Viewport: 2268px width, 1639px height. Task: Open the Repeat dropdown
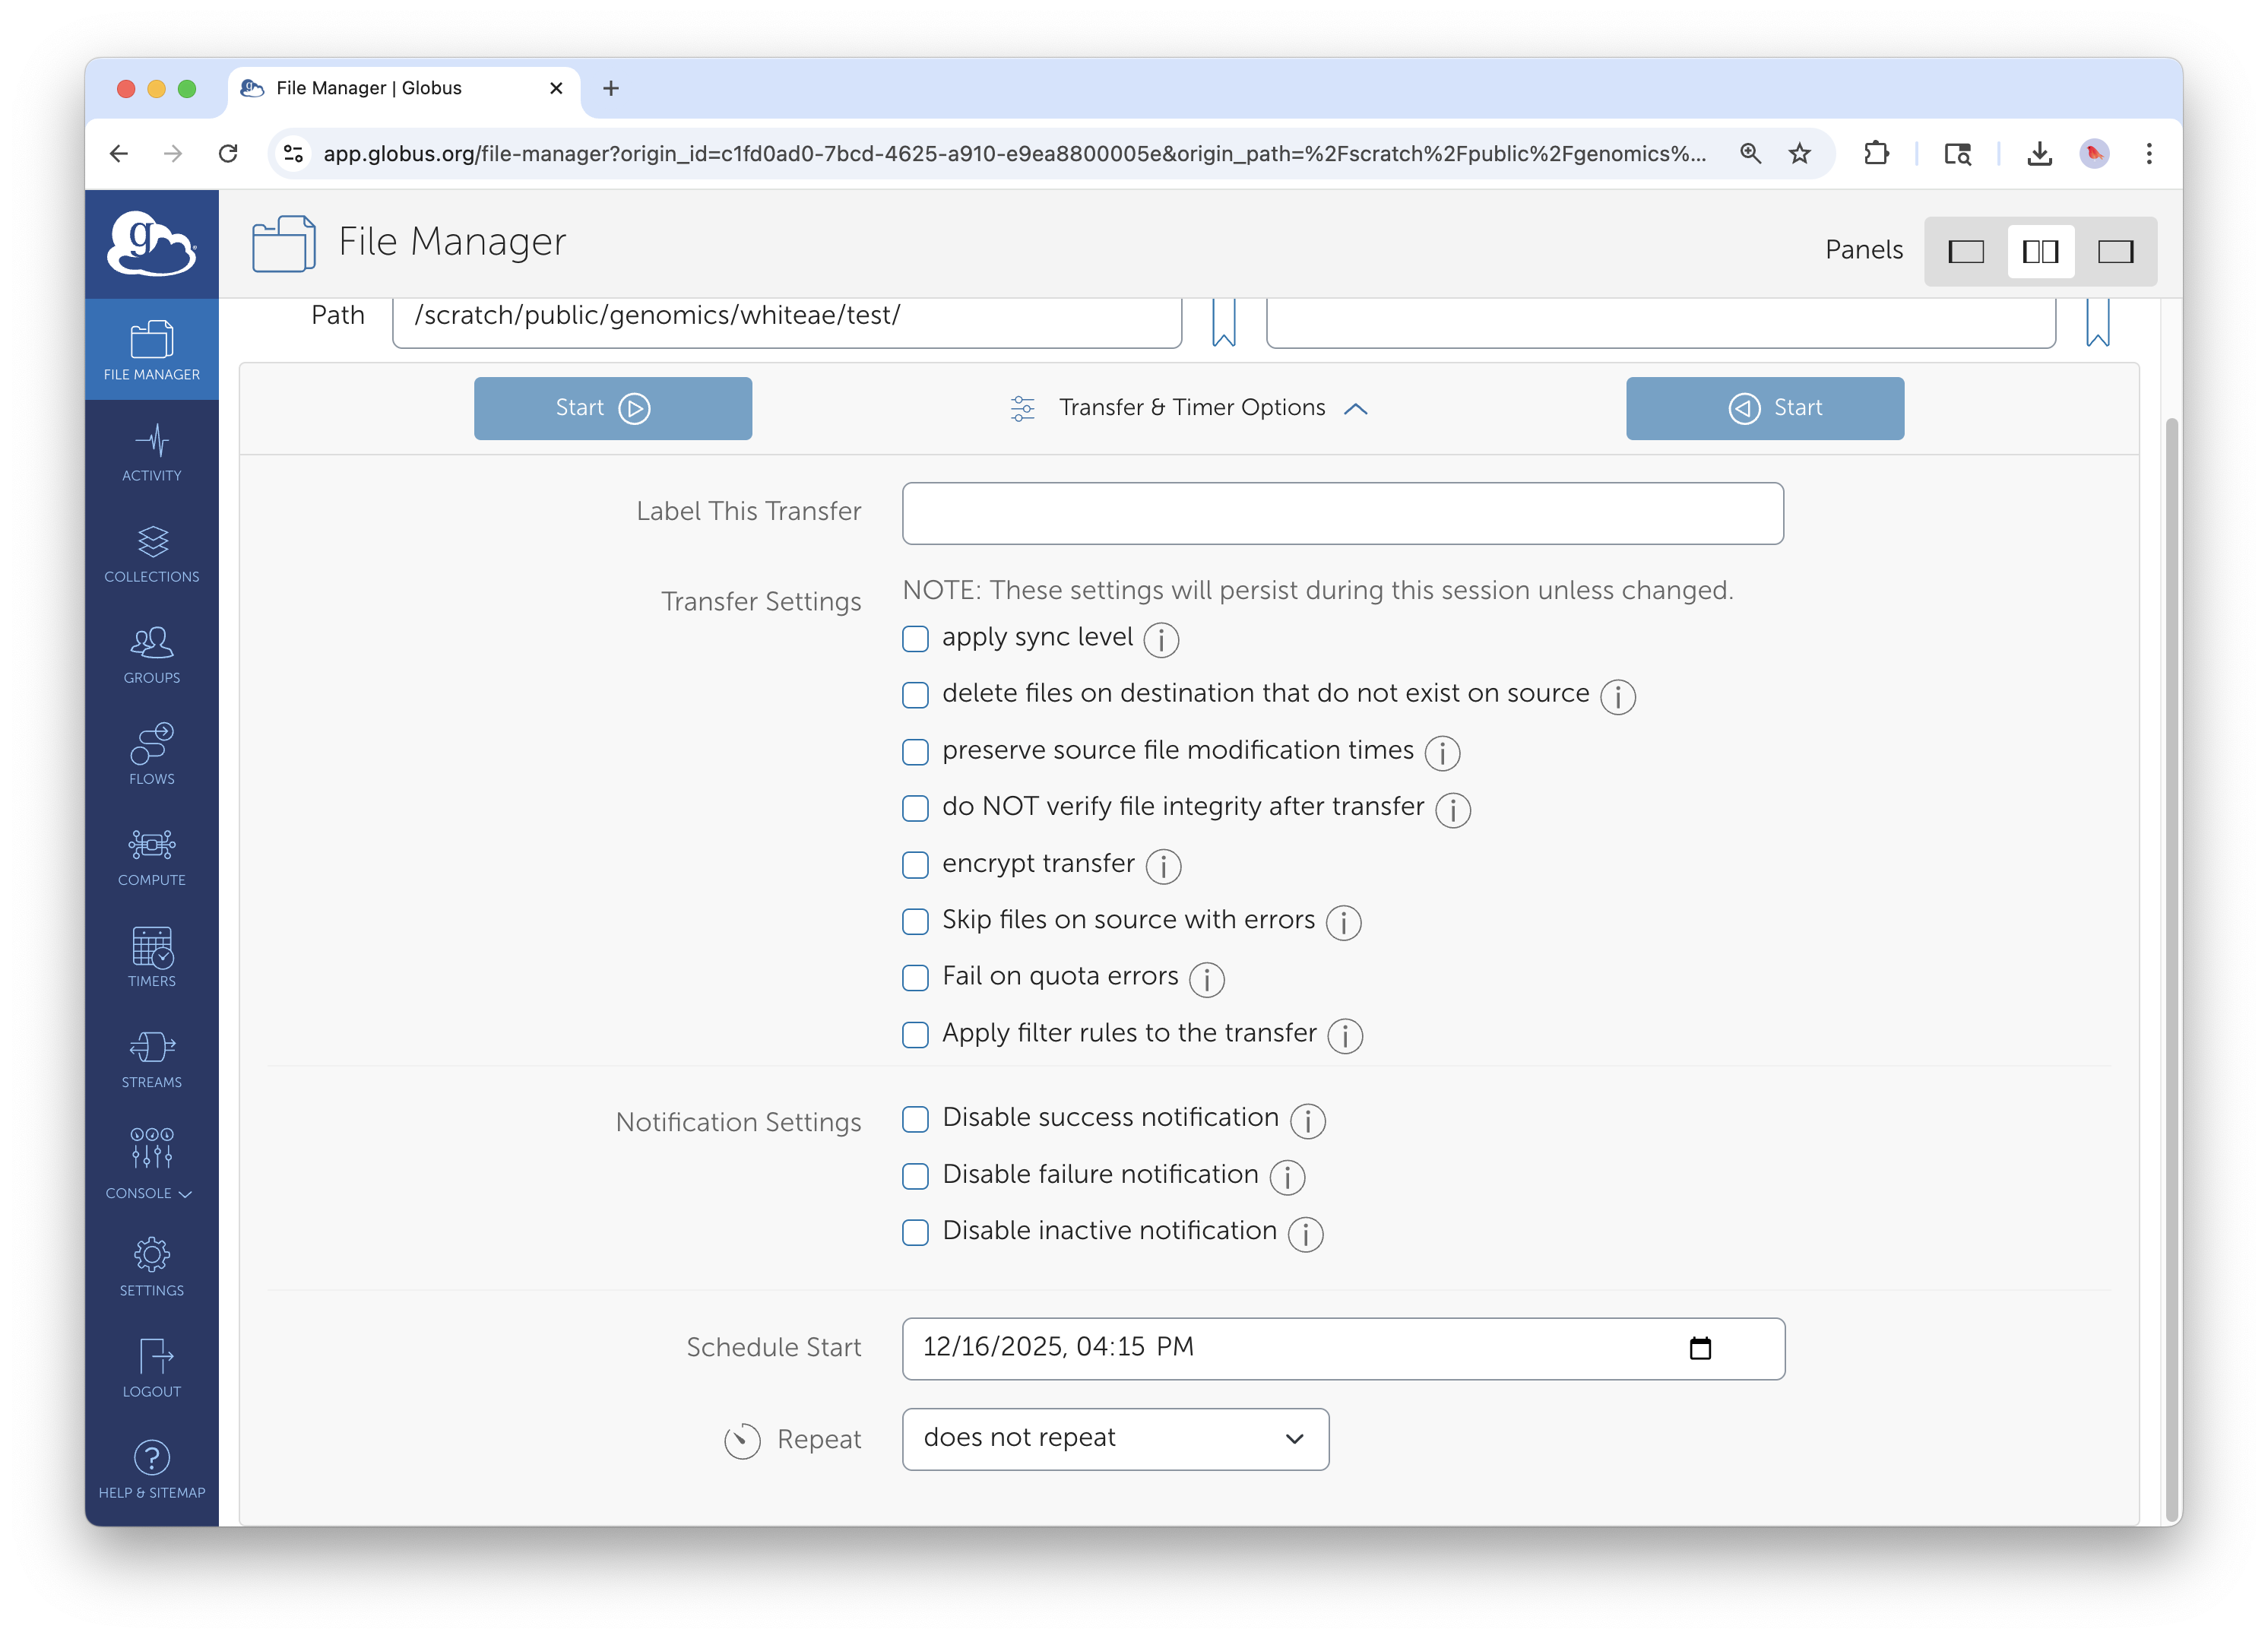pyautogui.click(x=1115, y=1438)
